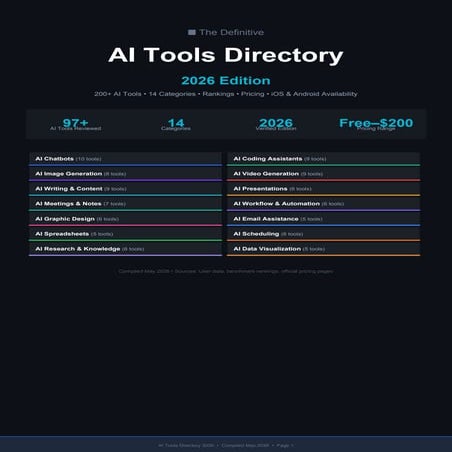Image resolution: width=452 pixels, height=452 pixels.
Task: Jump to AI Email Assistance category
Action: pos(323,219)
